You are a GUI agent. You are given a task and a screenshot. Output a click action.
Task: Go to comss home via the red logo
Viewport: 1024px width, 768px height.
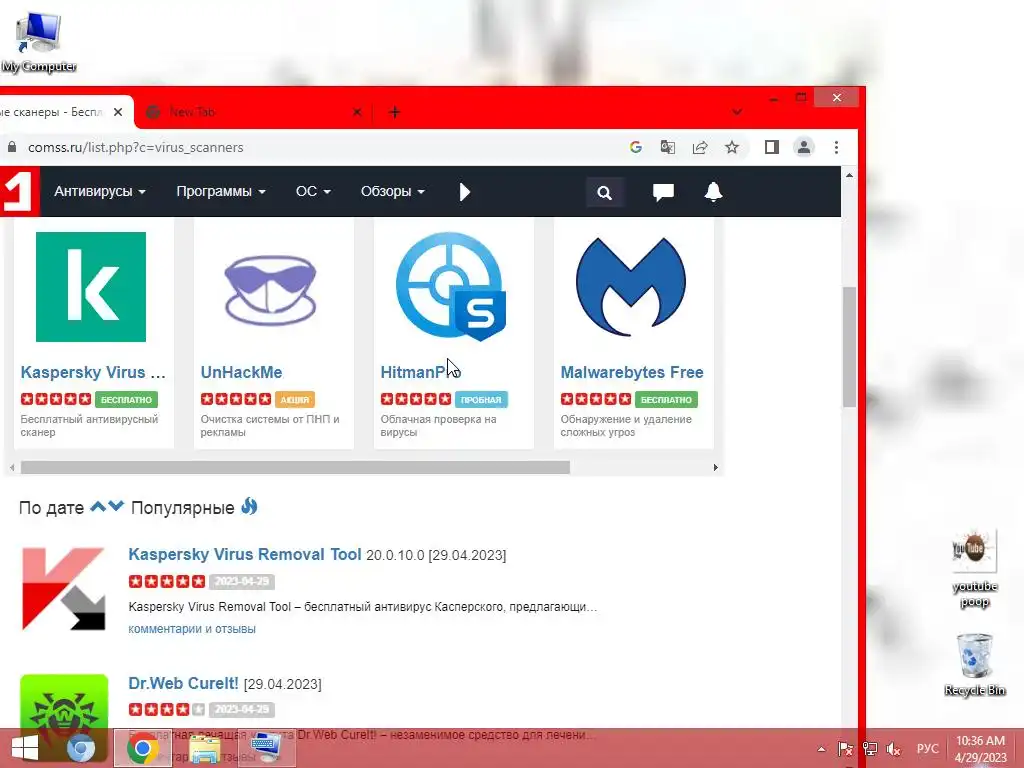tap(18, 191)
